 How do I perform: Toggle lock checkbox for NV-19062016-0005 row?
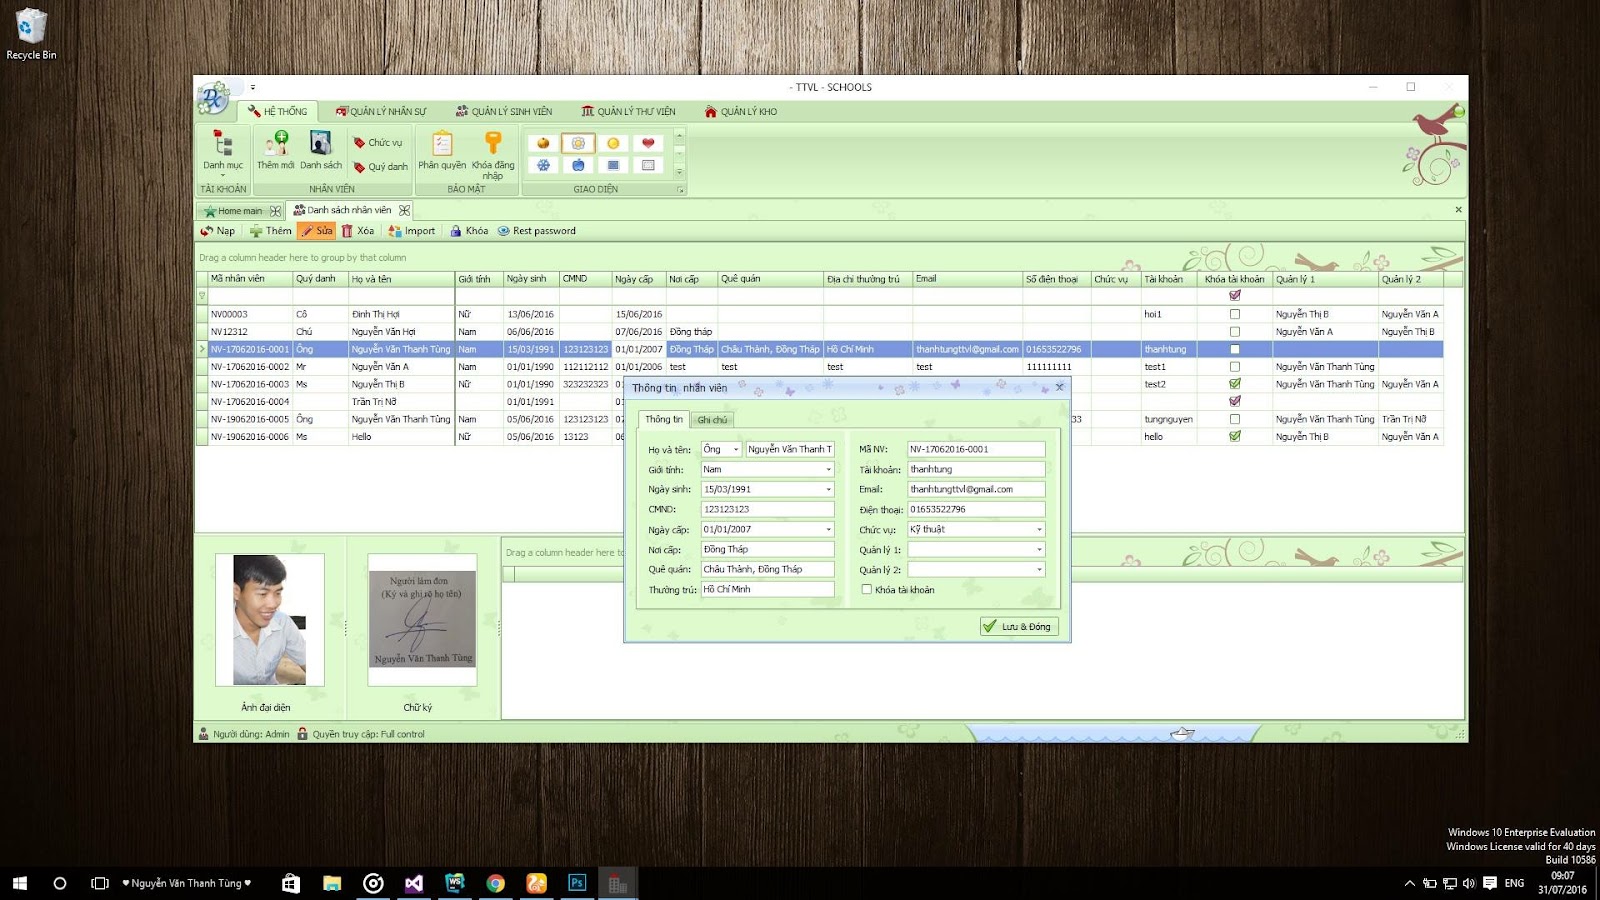(1235, 419)
